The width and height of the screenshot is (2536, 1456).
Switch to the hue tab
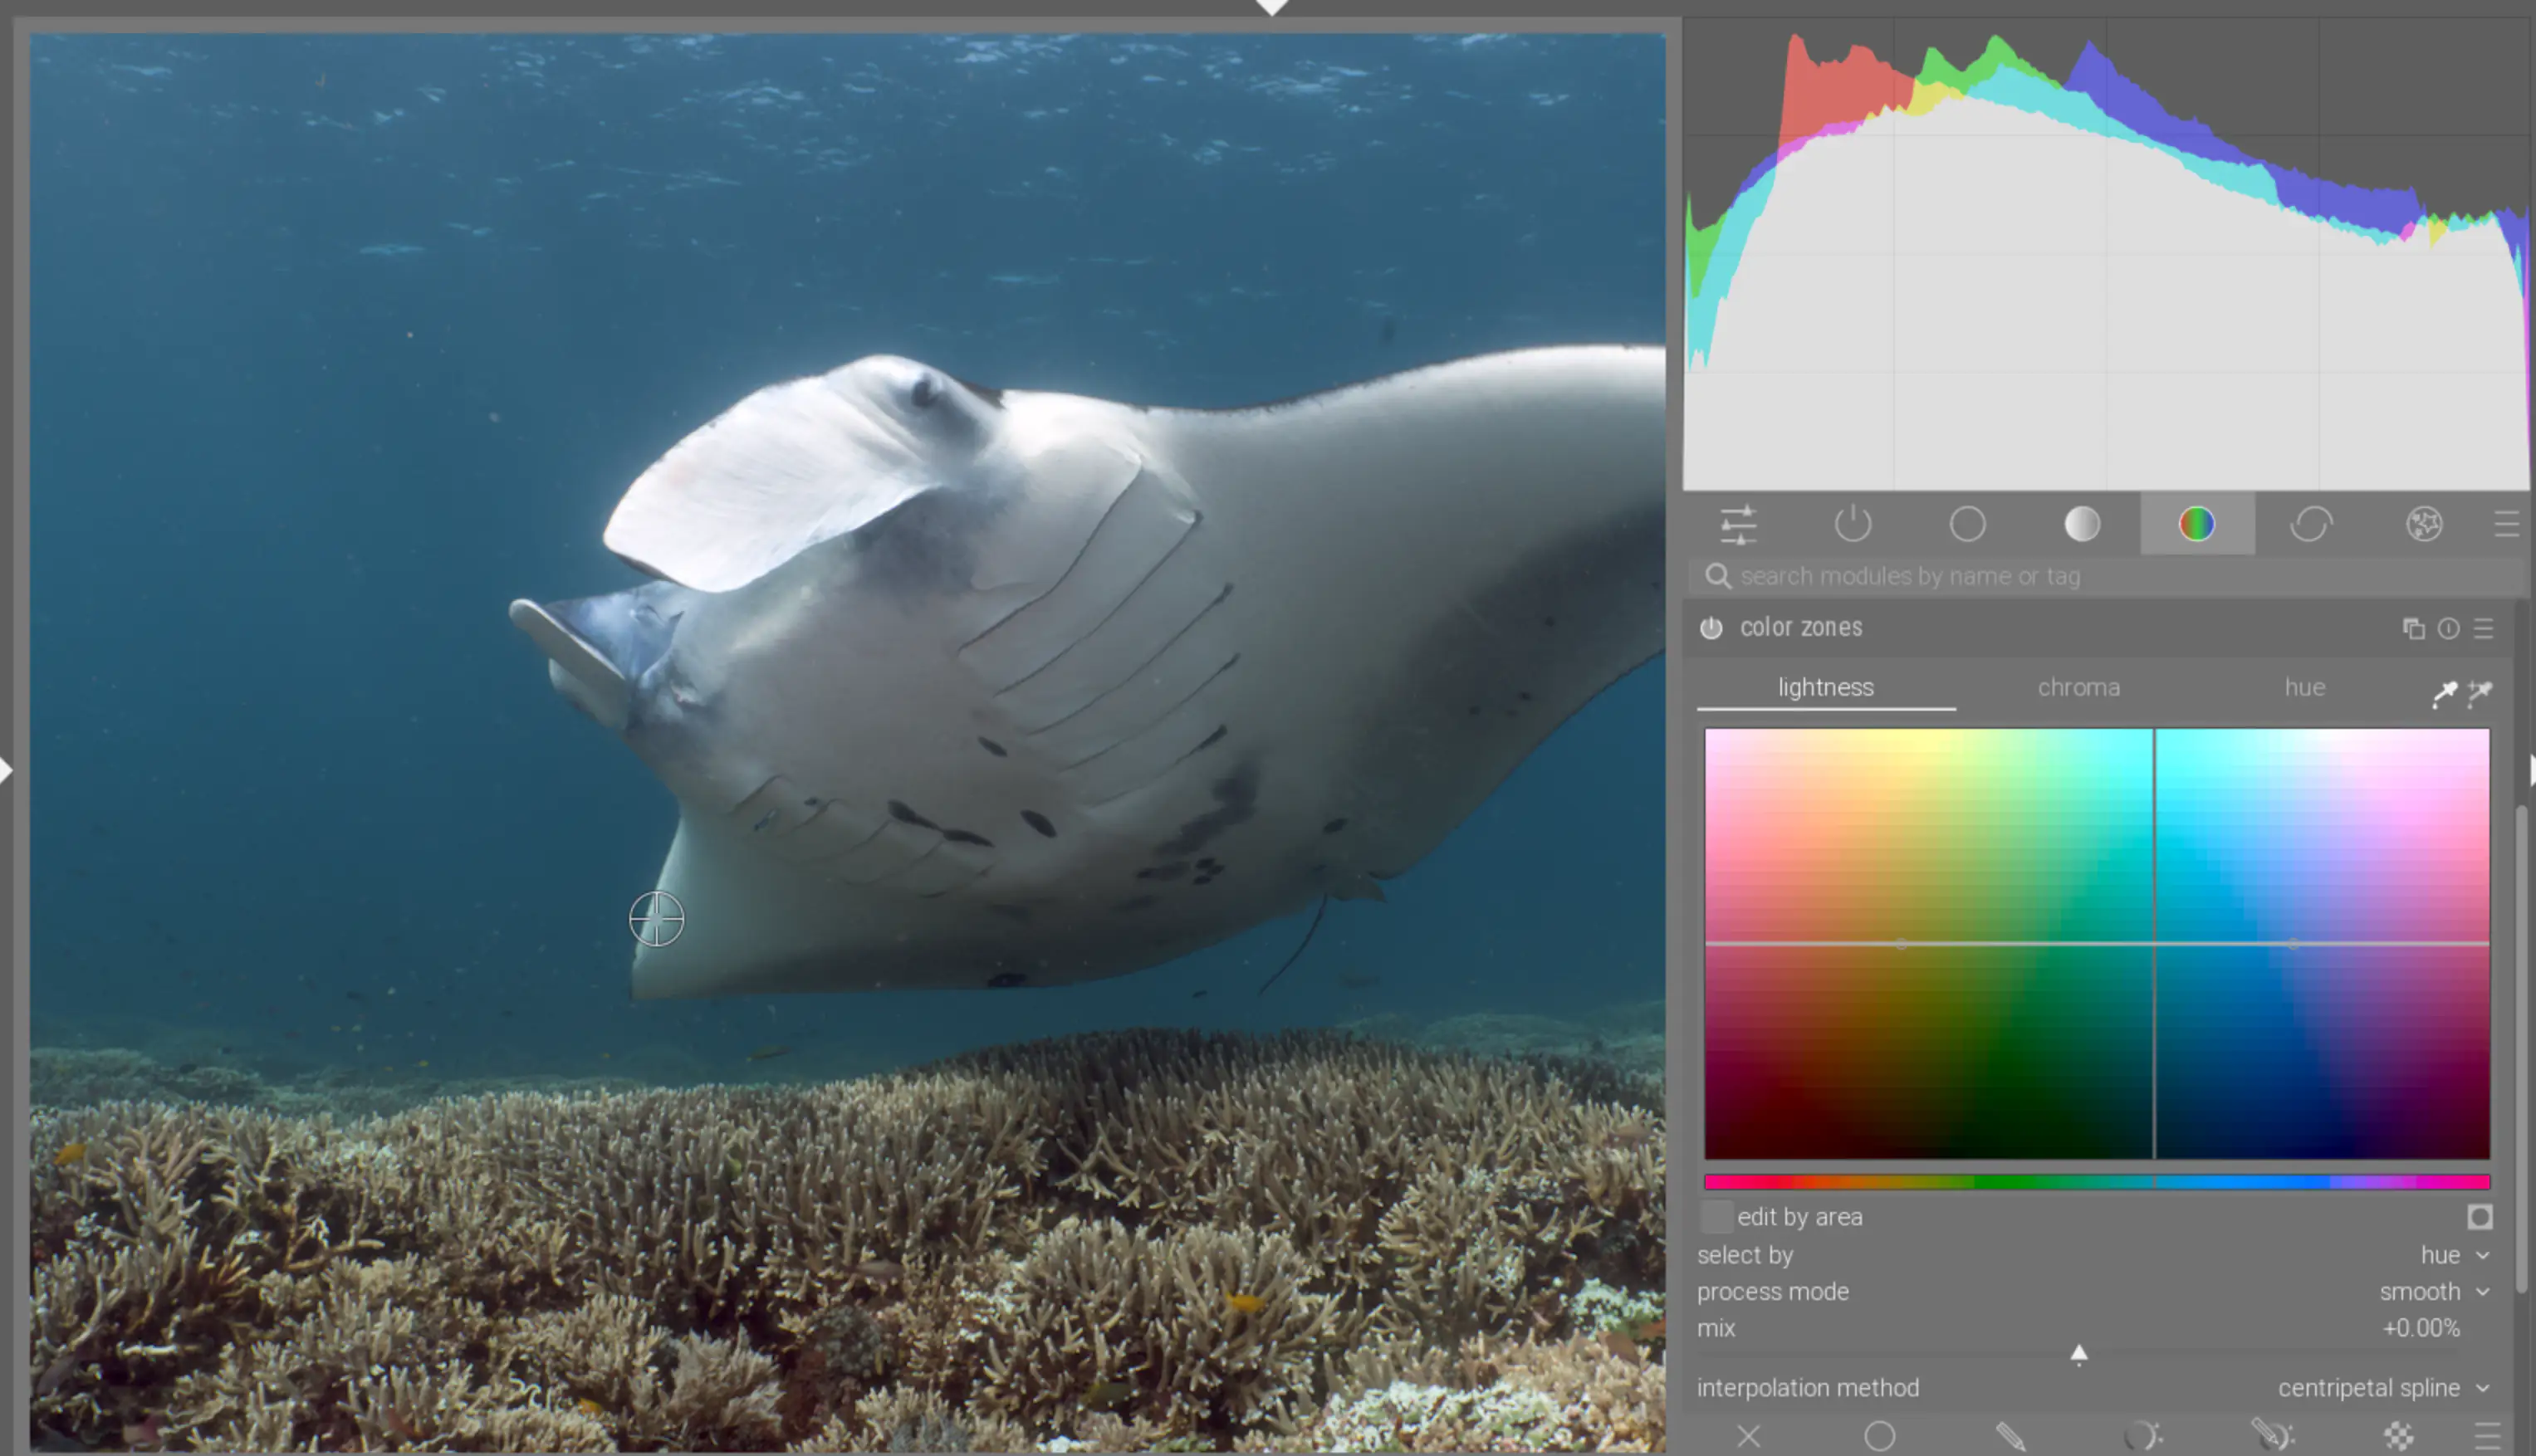pos(2304,688)
